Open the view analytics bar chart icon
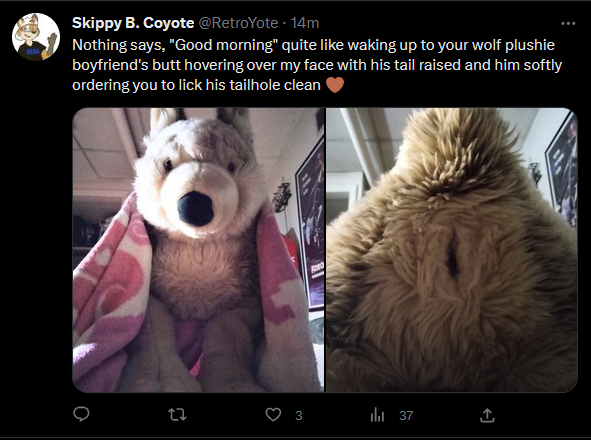 coord(377,415)
